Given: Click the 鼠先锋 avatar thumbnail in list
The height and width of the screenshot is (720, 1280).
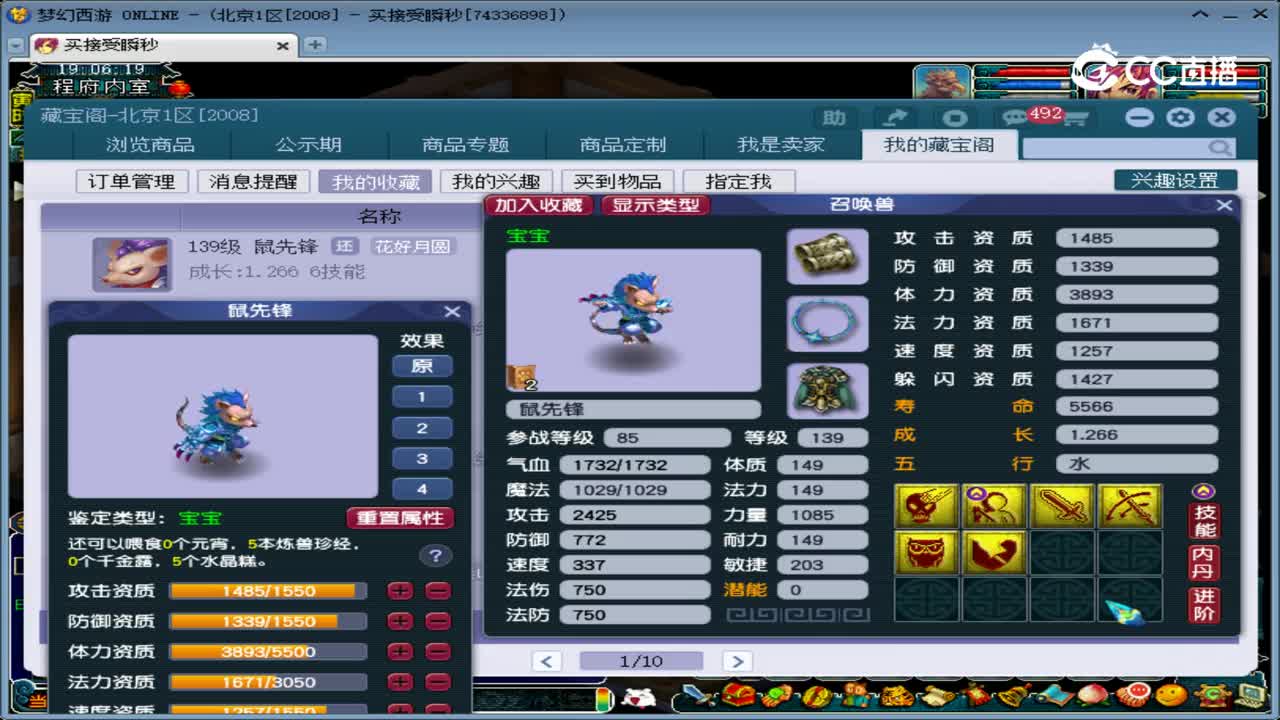Looking at the screenshot, I should pyautogui.click(x=132, y=264).
